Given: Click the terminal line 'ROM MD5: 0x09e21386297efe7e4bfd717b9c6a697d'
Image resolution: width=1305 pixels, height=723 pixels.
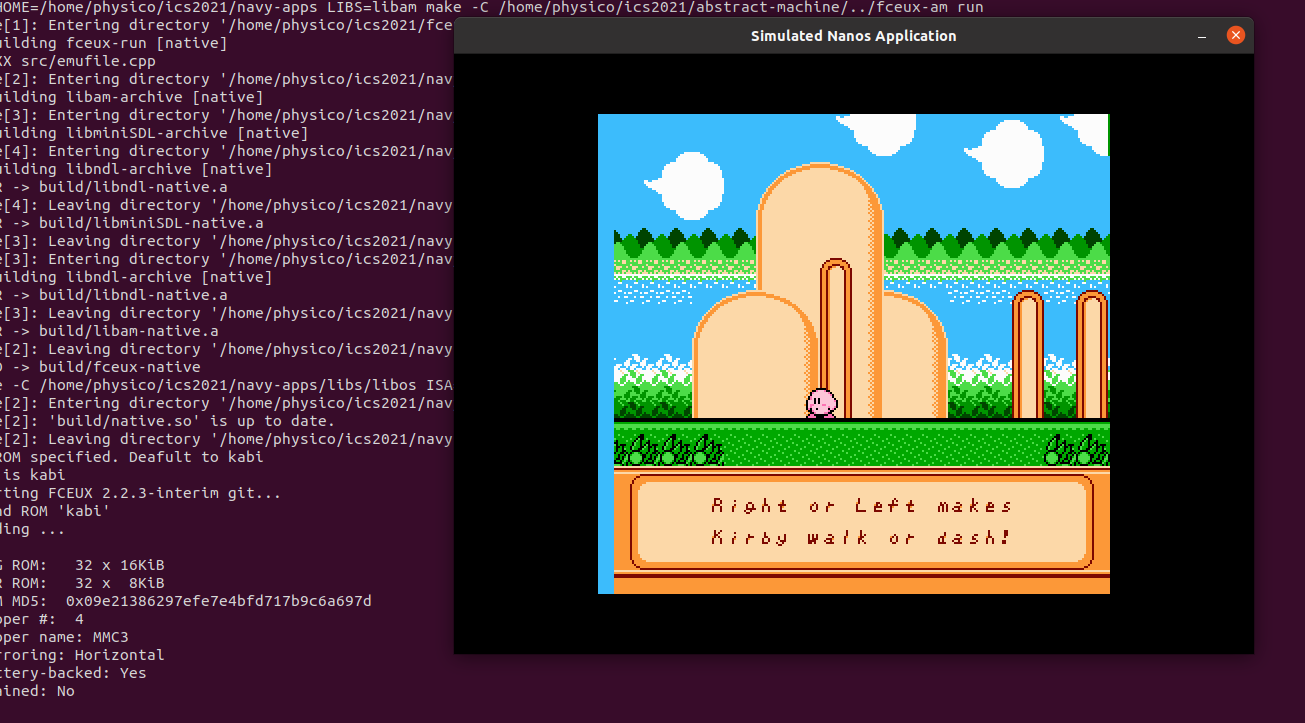Looking at the screenshot, I should point(186,601).
